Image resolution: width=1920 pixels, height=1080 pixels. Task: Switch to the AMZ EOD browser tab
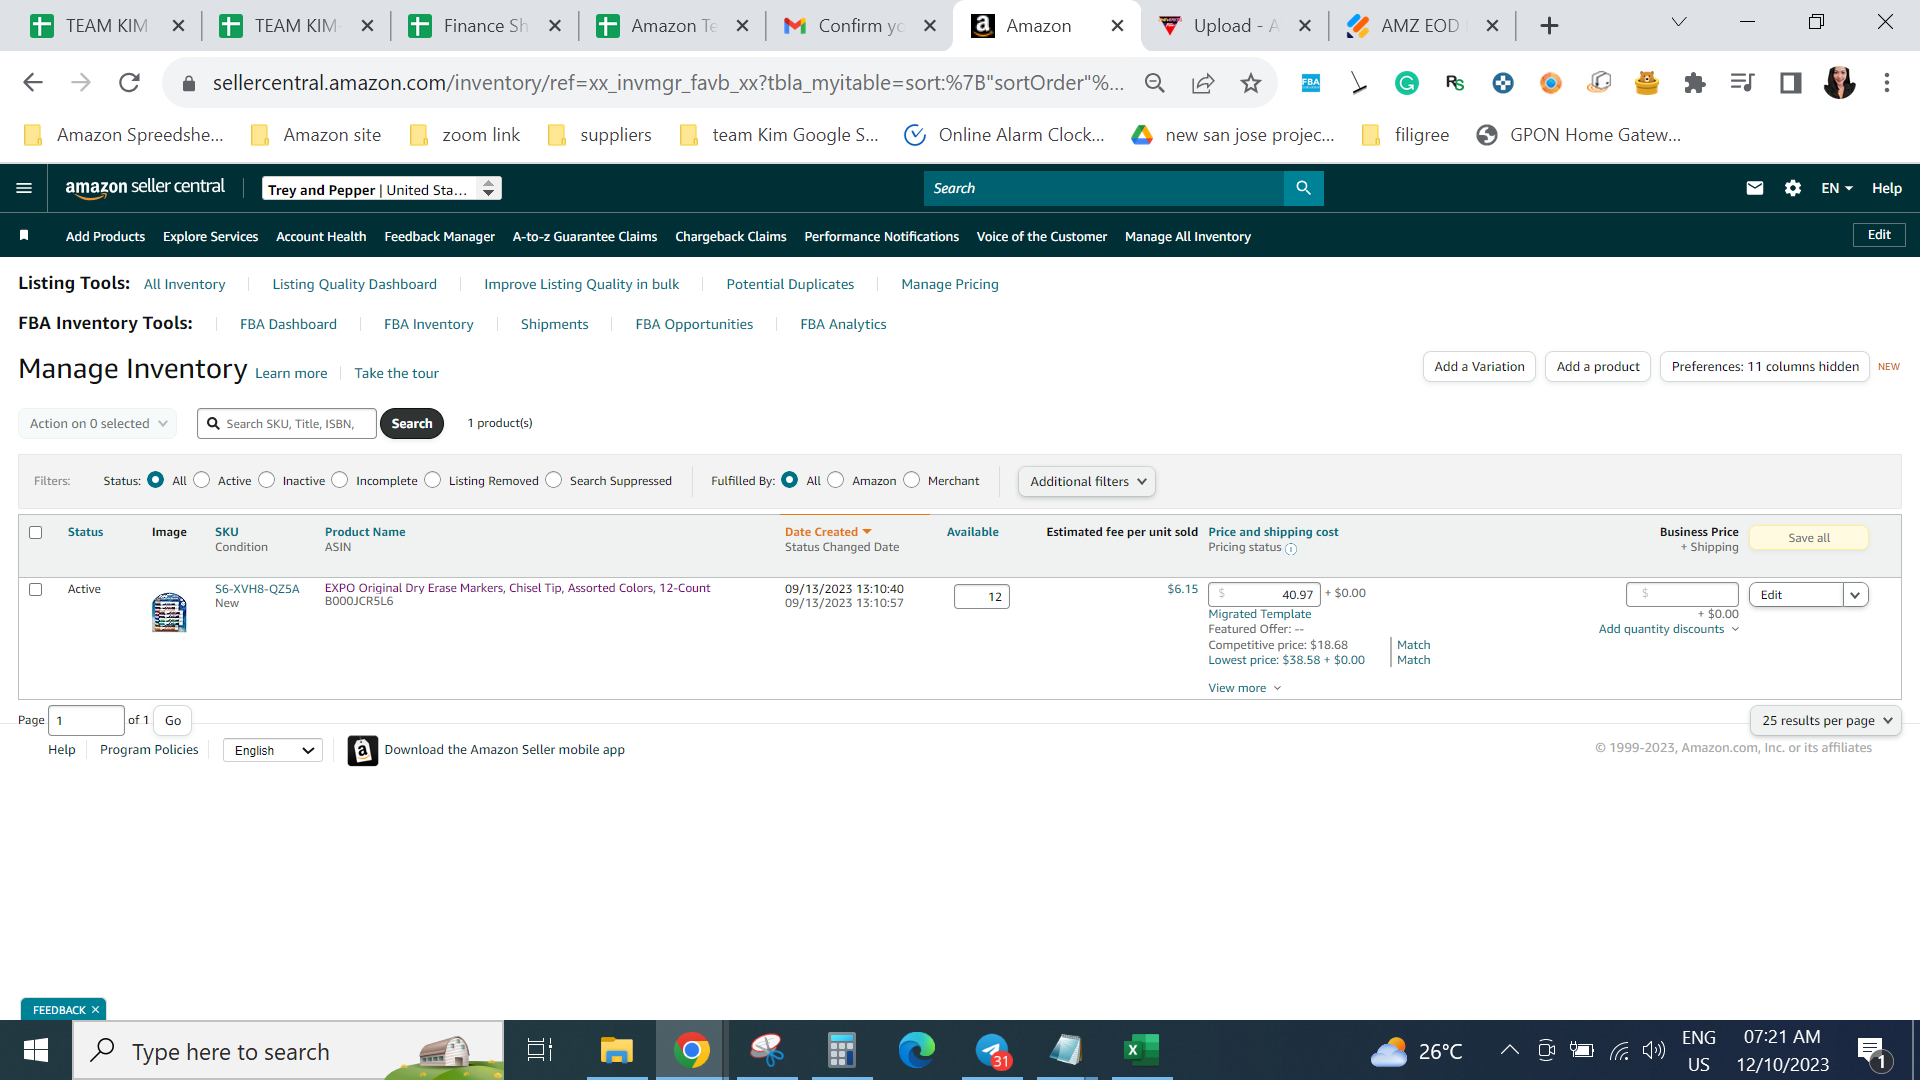pyautogui.click(x=1423, y=26)
